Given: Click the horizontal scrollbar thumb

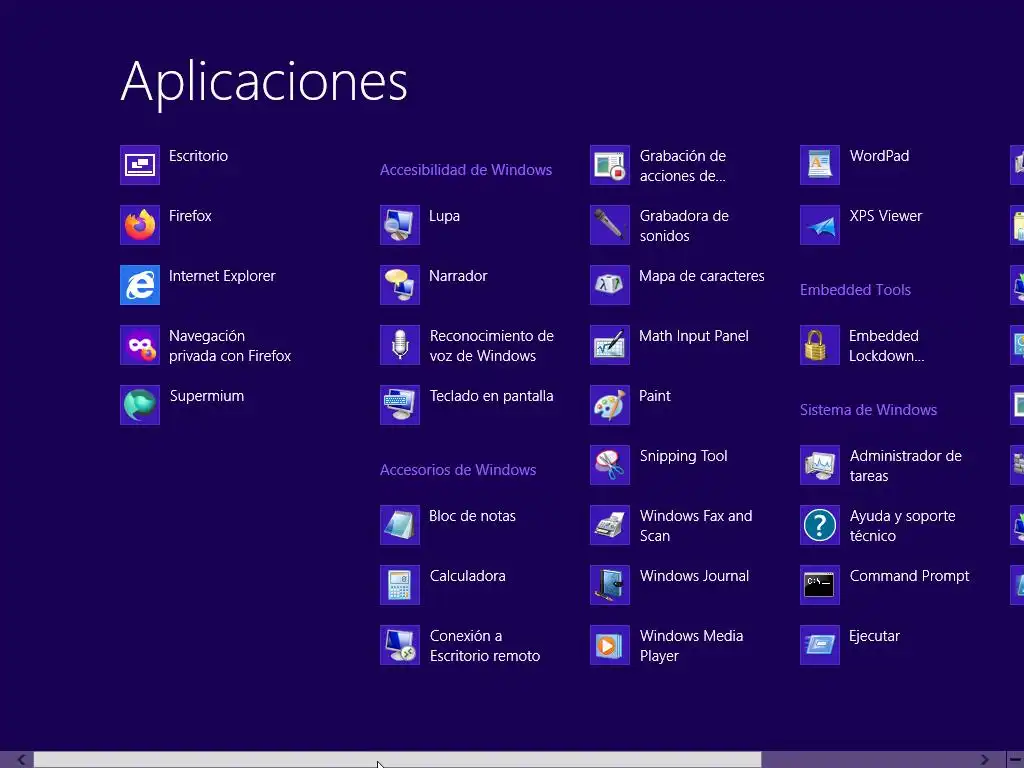Looking at the screenshot, I should point(397,760).
